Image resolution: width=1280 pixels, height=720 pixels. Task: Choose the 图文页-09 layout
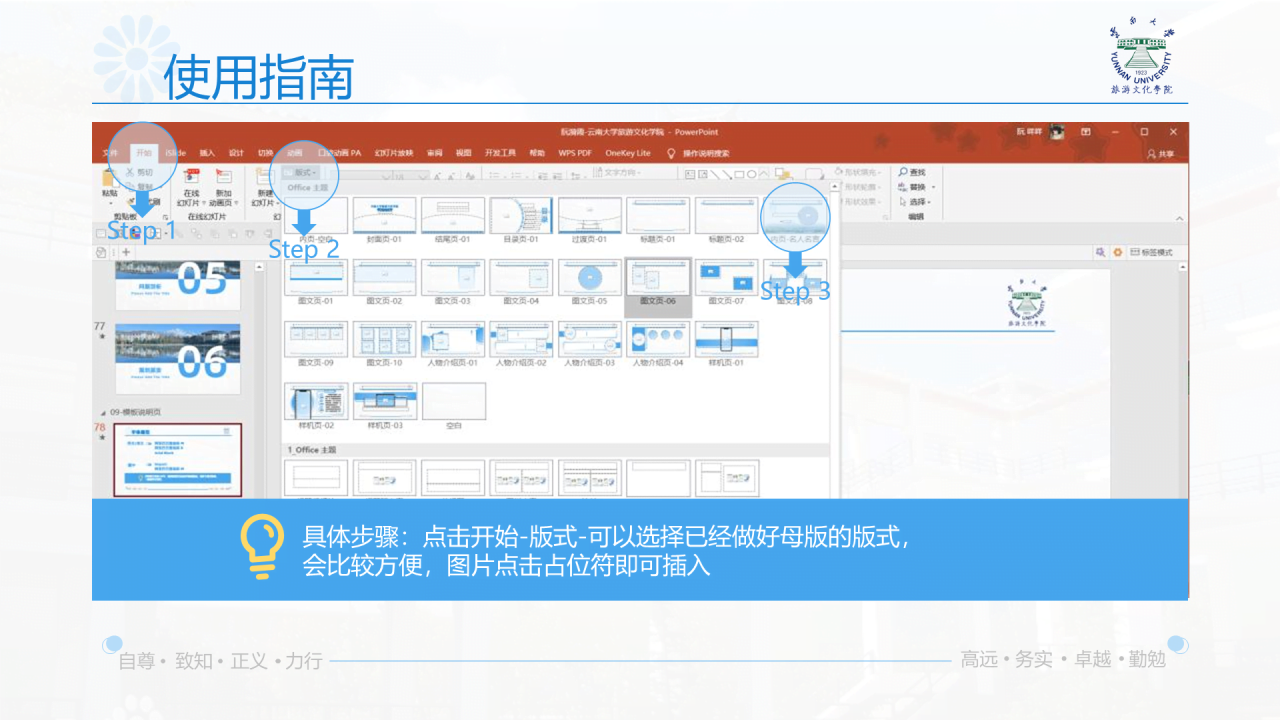pos(317,344)
